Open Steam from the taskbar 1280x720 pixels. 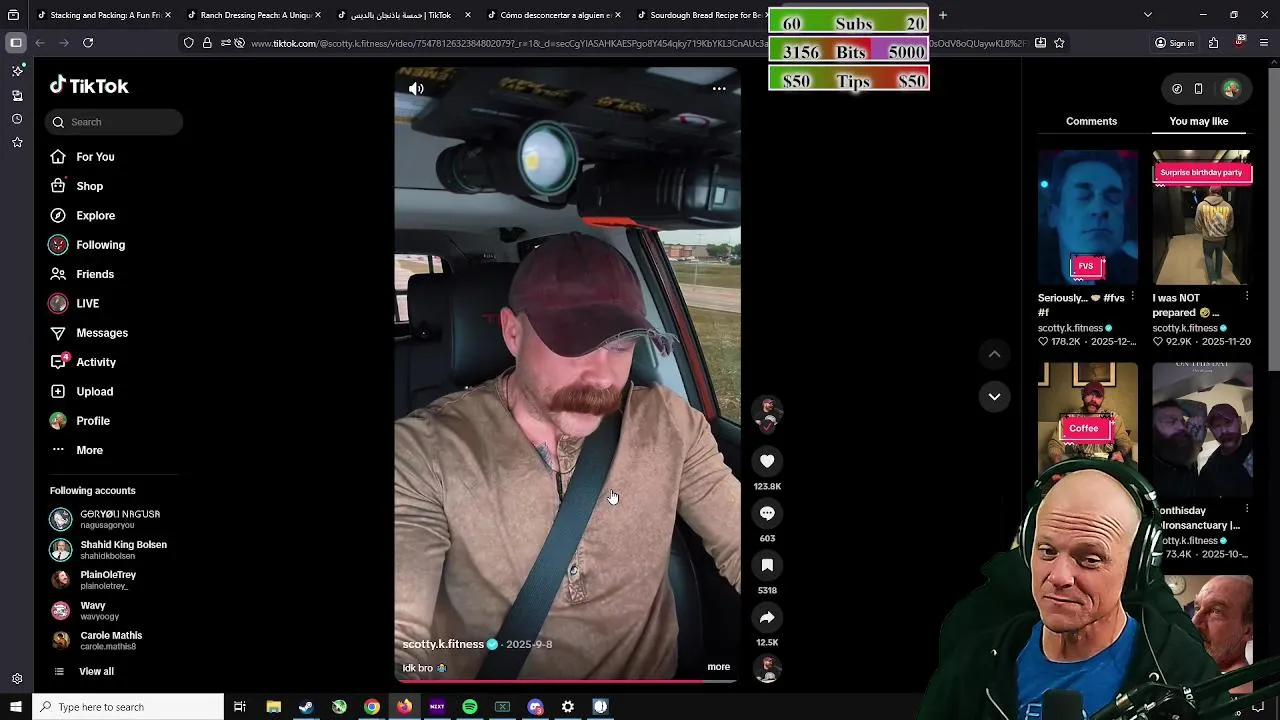[306, 707]
